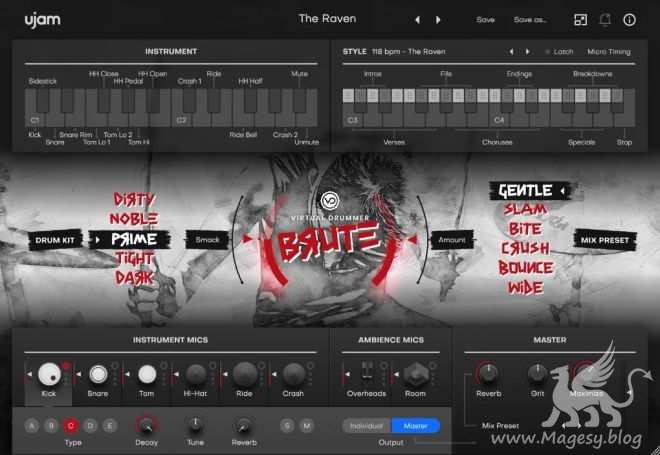The image size is (660, 455).
Task: Click the Mix Preset label button
Action: 605,240
